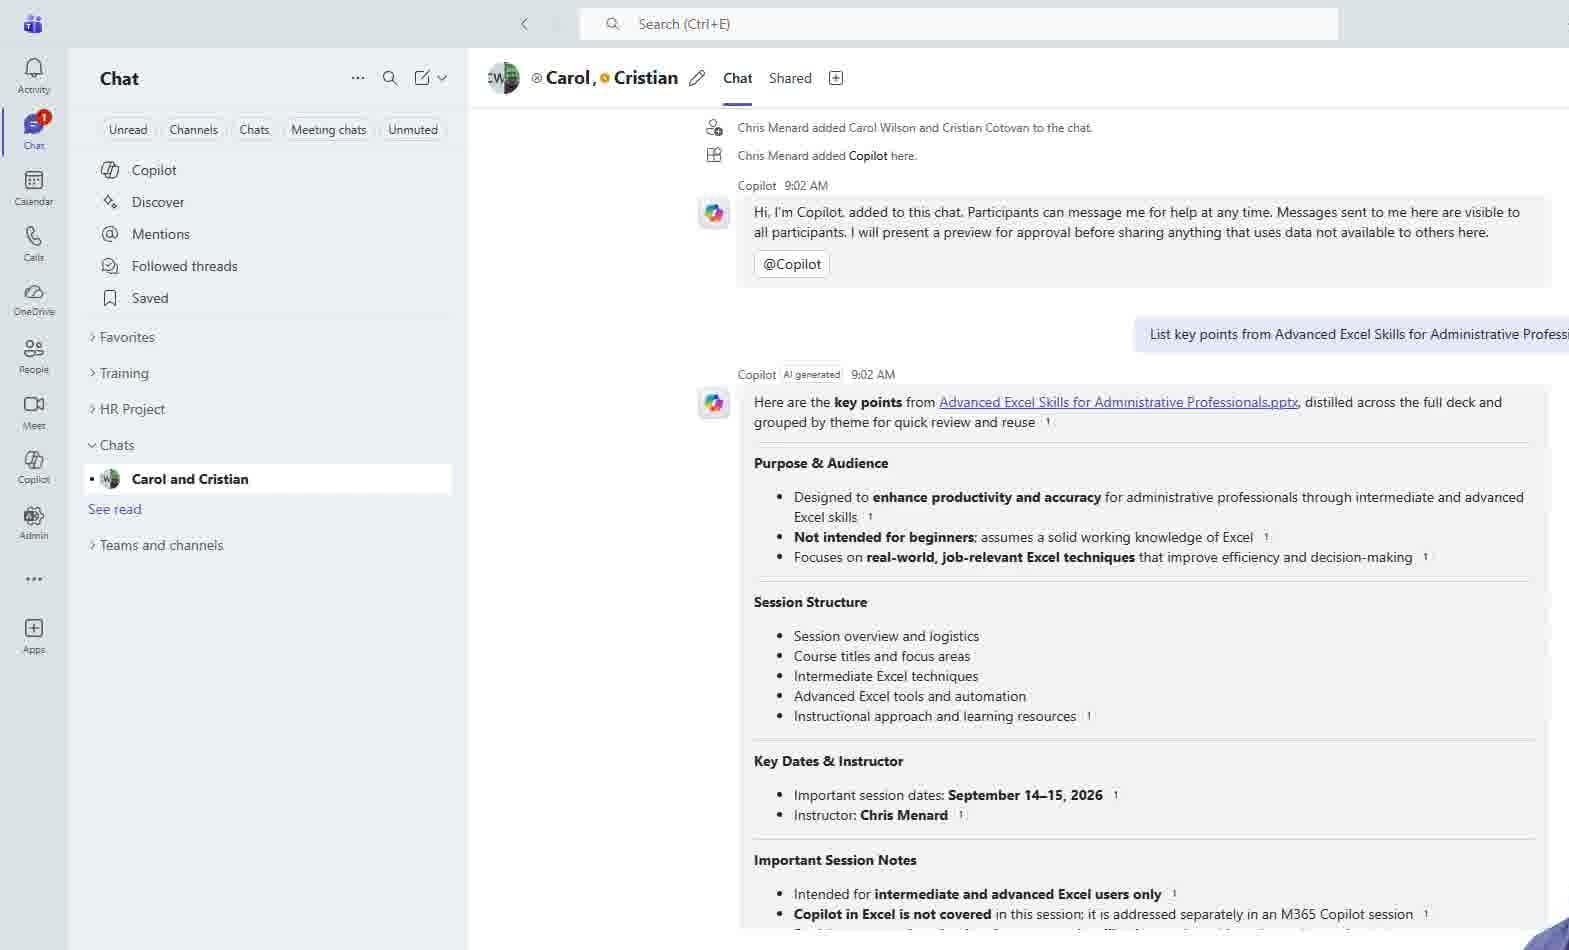The height and width of the screenshot is (950, 1569).
Task: Open citation after Instructor Chris Menard
Action: click(x=961, y=815)
